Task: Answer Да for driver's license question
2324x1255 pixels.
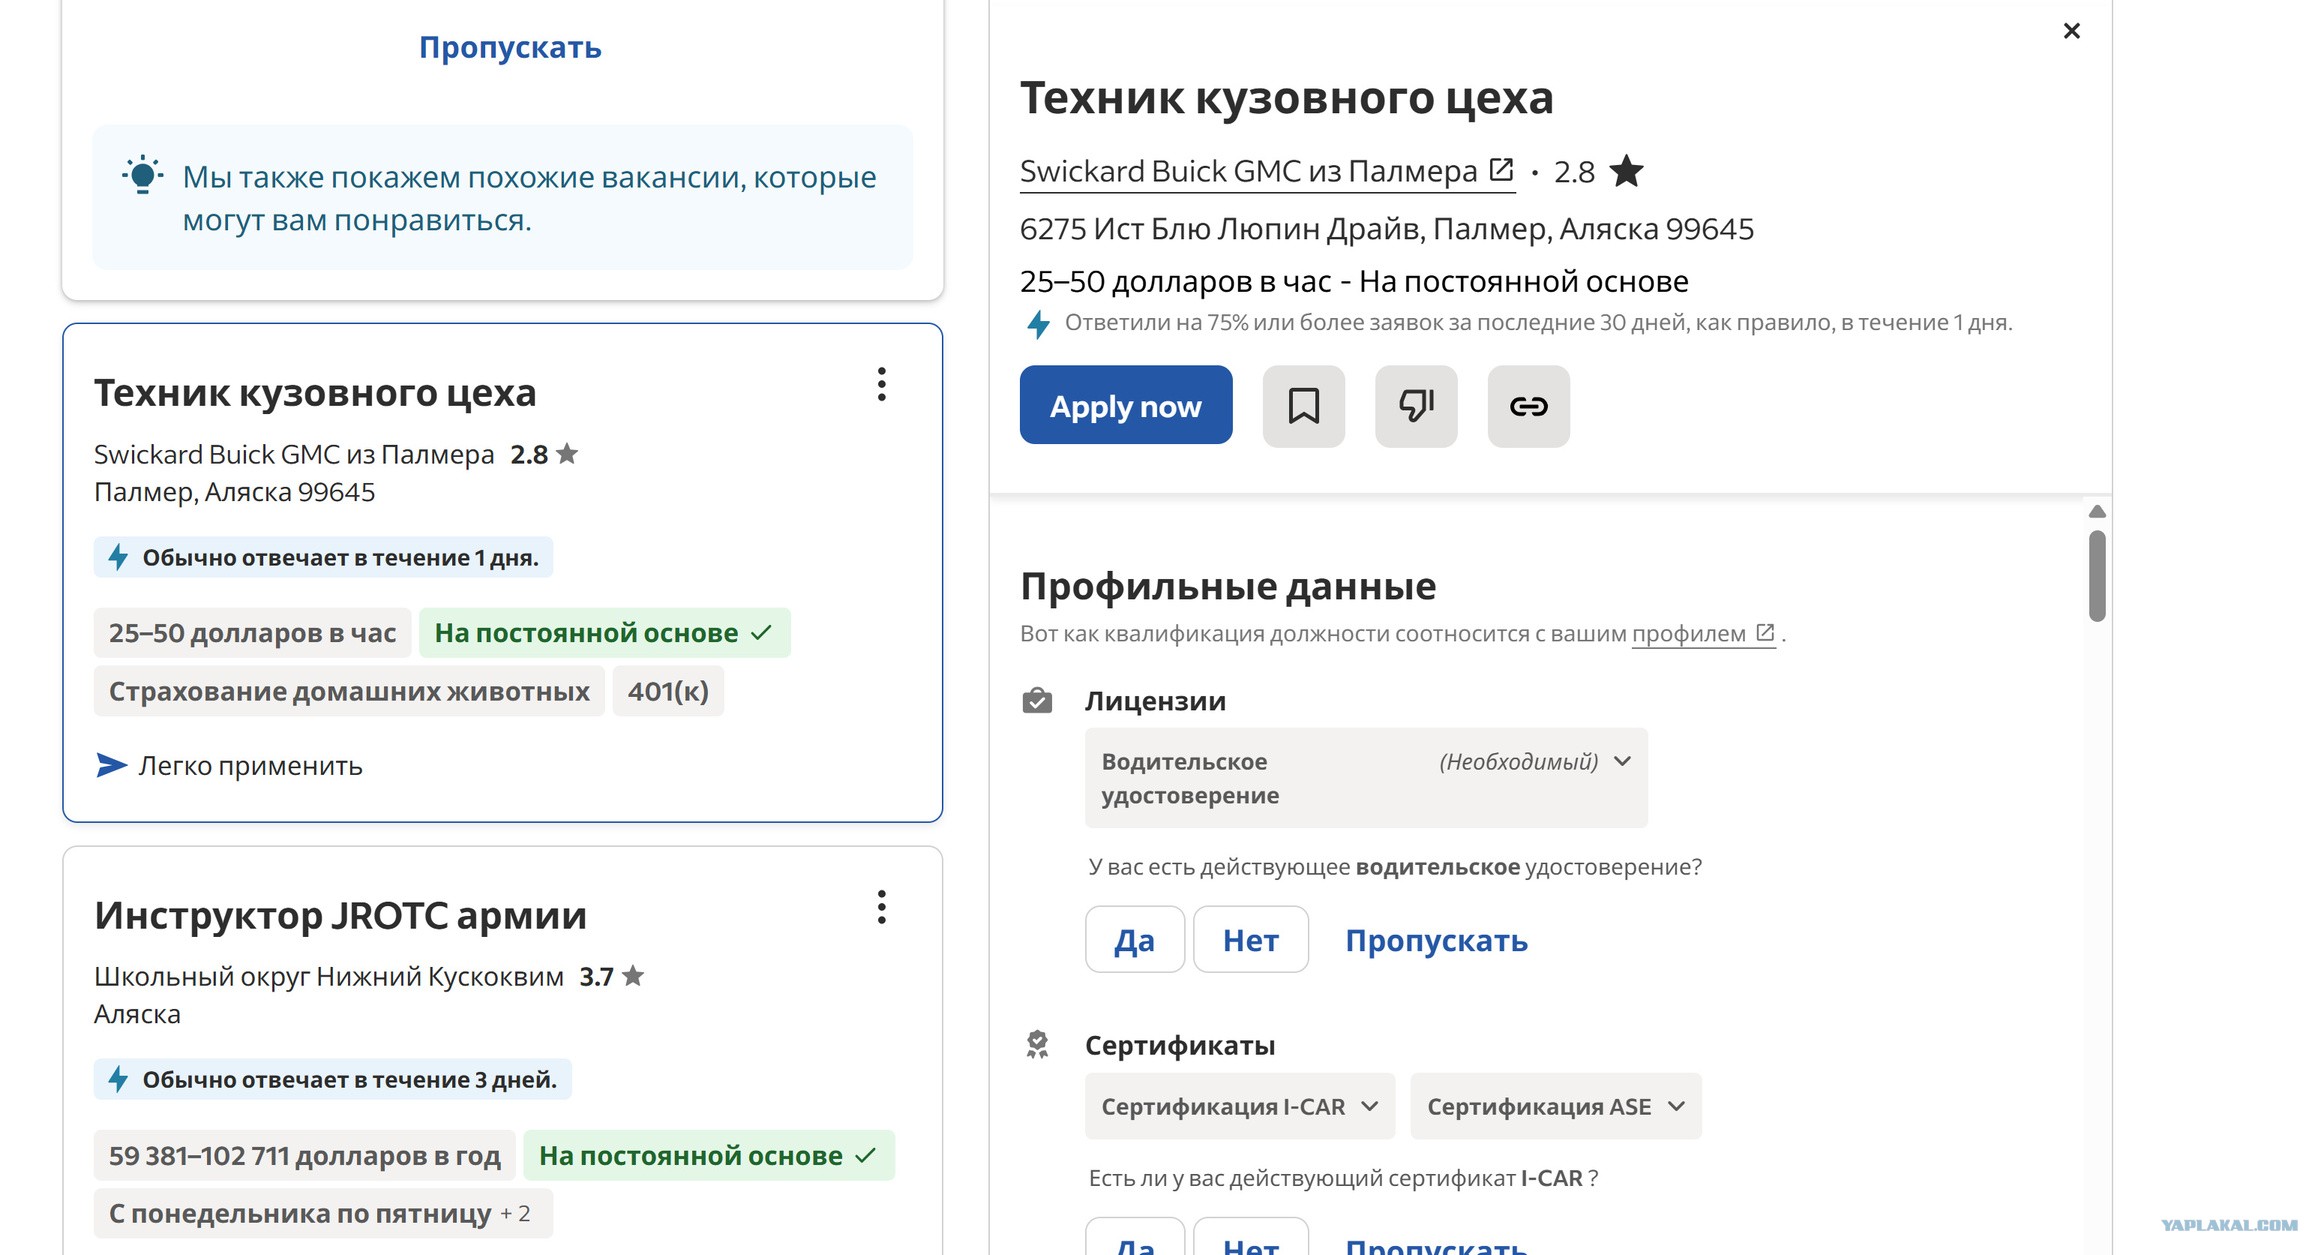Action: 1135,939
